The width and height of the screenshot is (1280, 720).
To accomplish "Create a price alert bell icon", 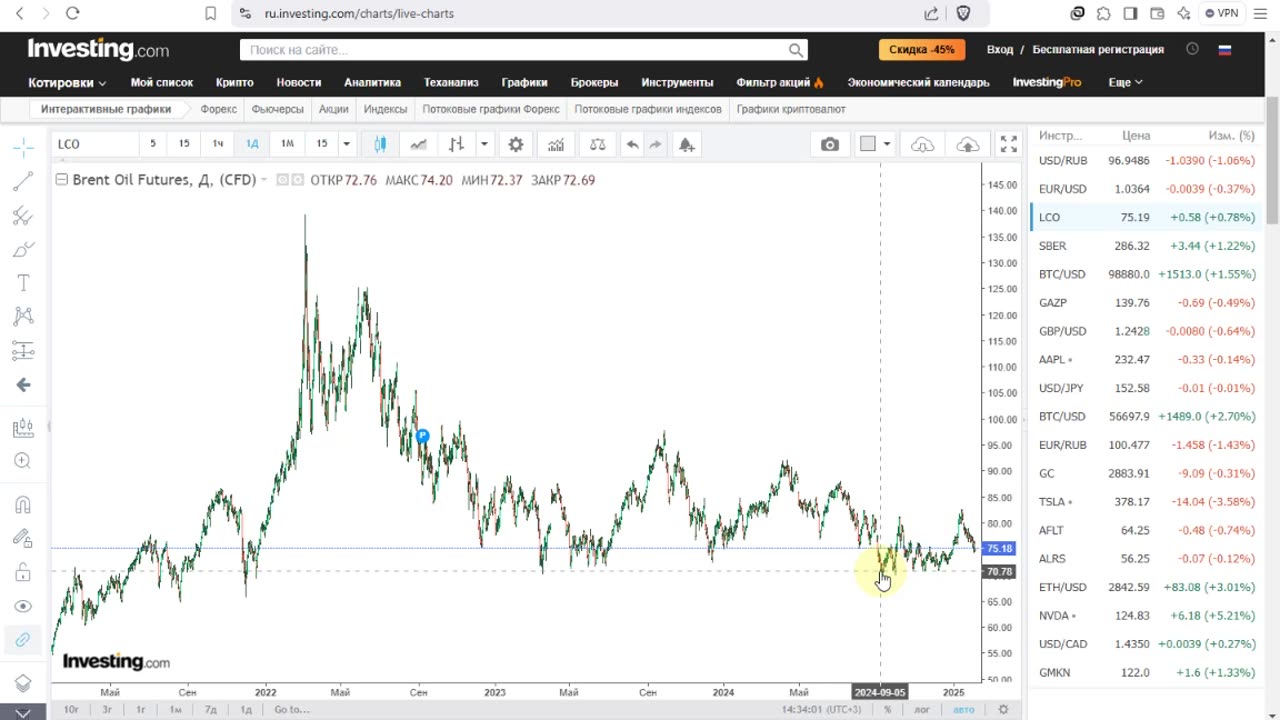I will (x=686, y=144).
